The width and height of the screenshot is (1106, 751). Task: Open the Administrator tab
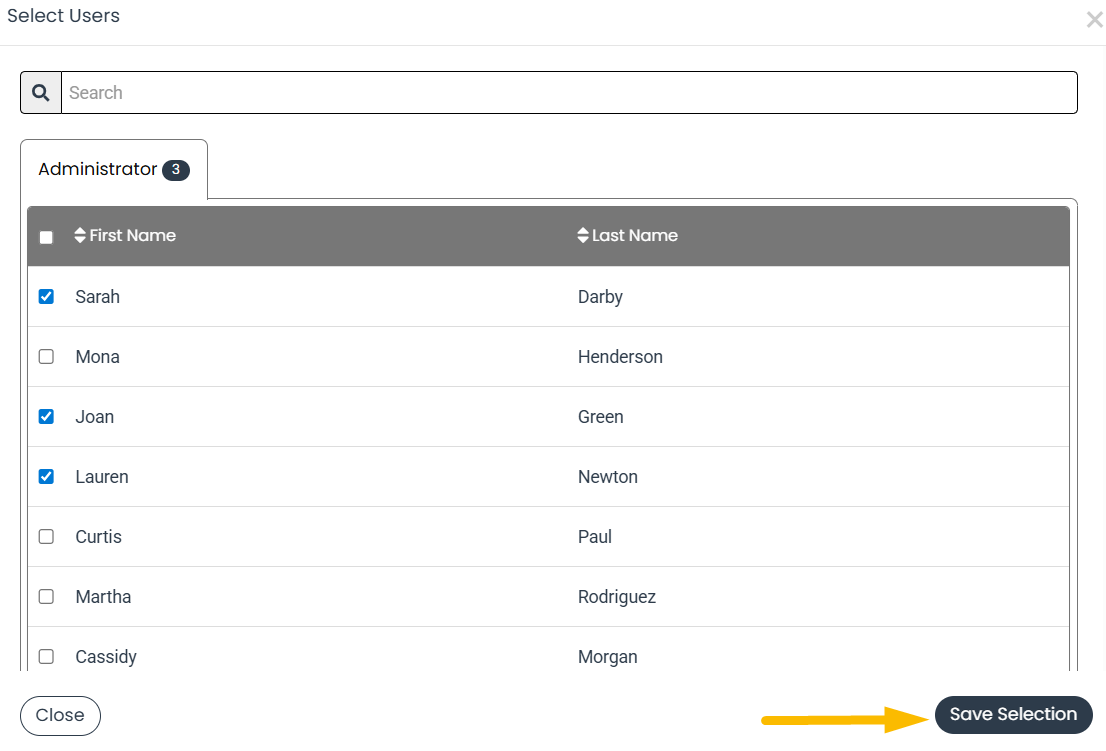point(114,169)
